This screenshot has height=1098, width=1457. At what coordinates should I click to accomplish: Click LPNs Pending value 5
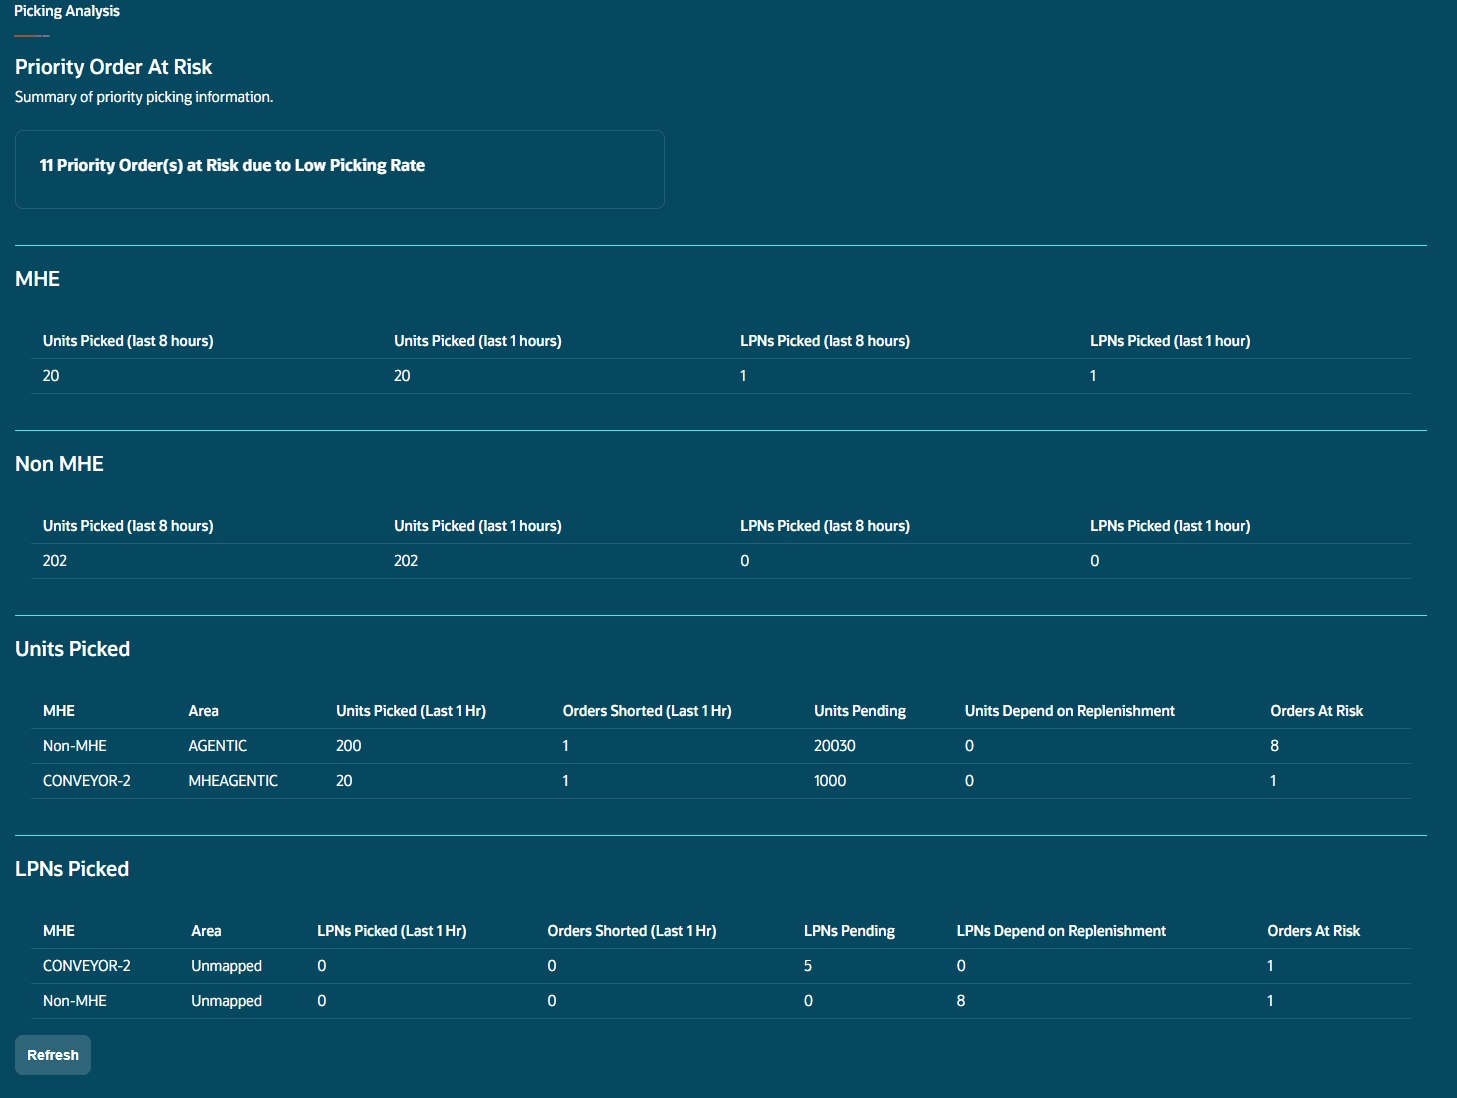pyautogui.click(x=808, y=966)
